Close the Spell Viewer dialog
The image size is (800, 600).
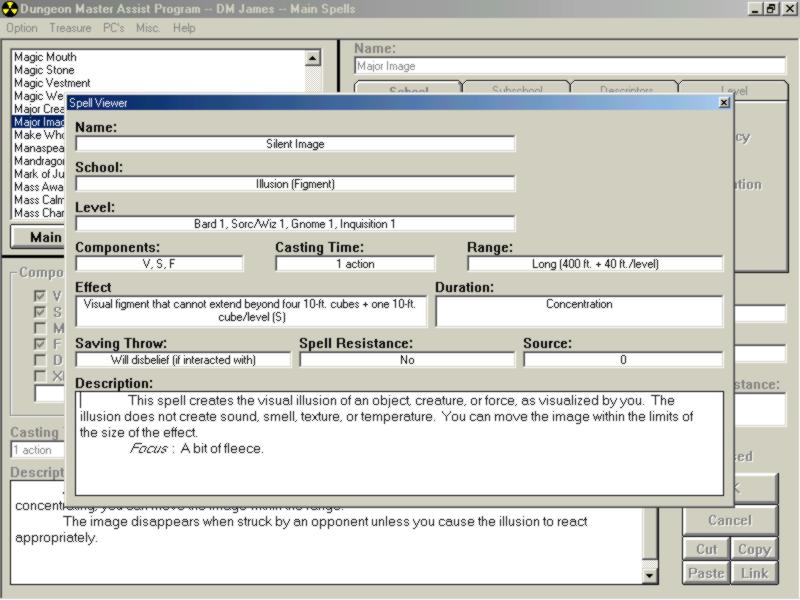coord(724,102)
